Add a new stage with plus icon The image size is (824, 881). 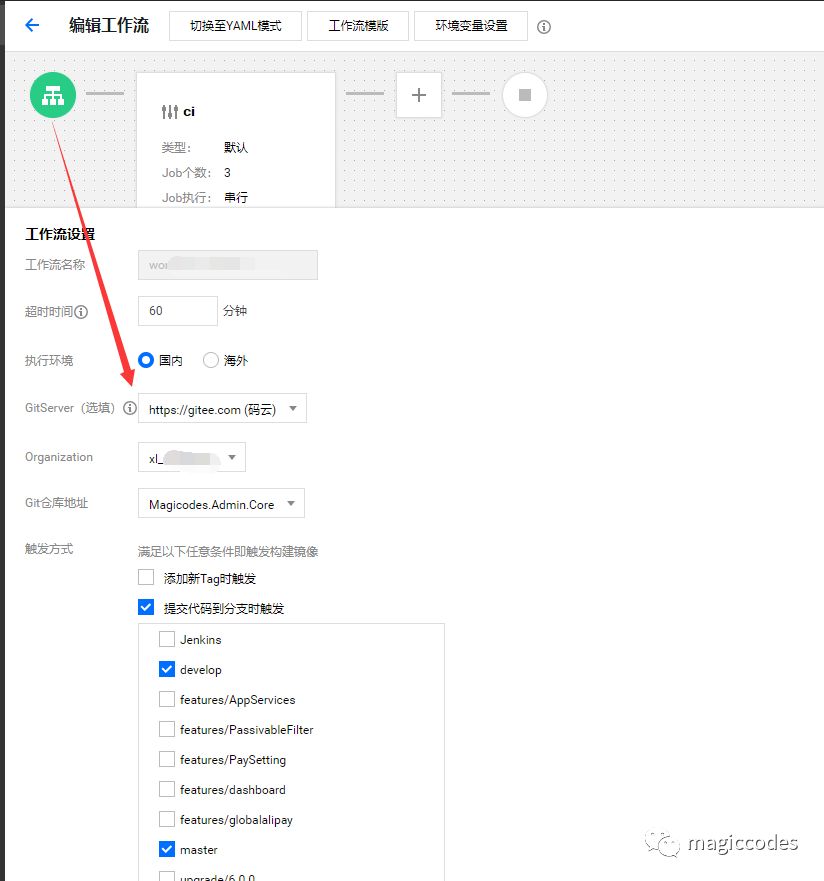coord(418,95)
